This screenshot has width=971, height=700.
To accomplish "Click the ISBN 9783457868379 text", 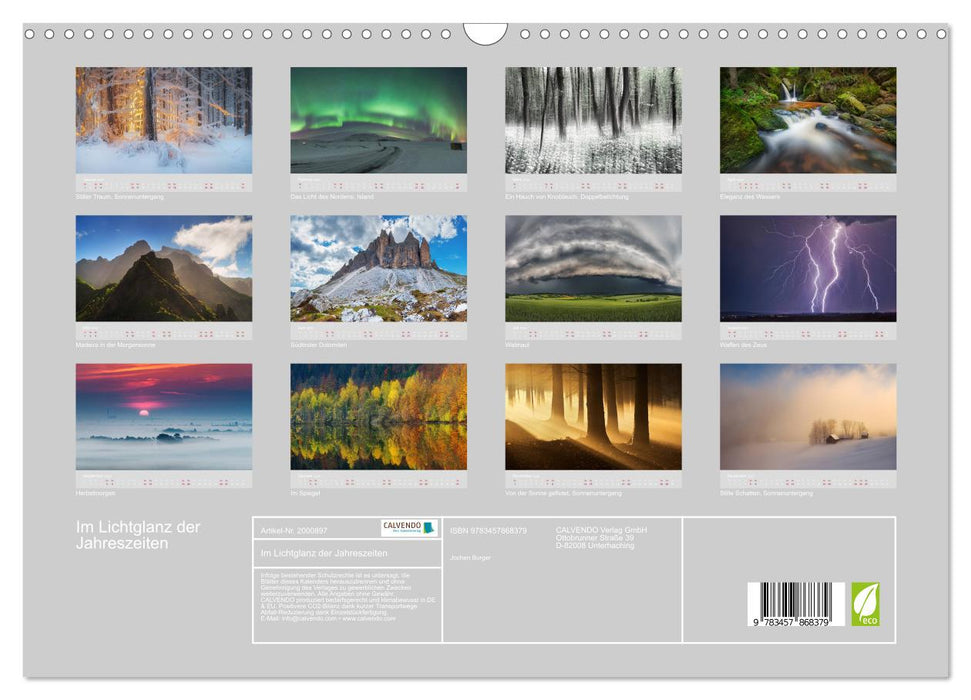I will 488,530.
